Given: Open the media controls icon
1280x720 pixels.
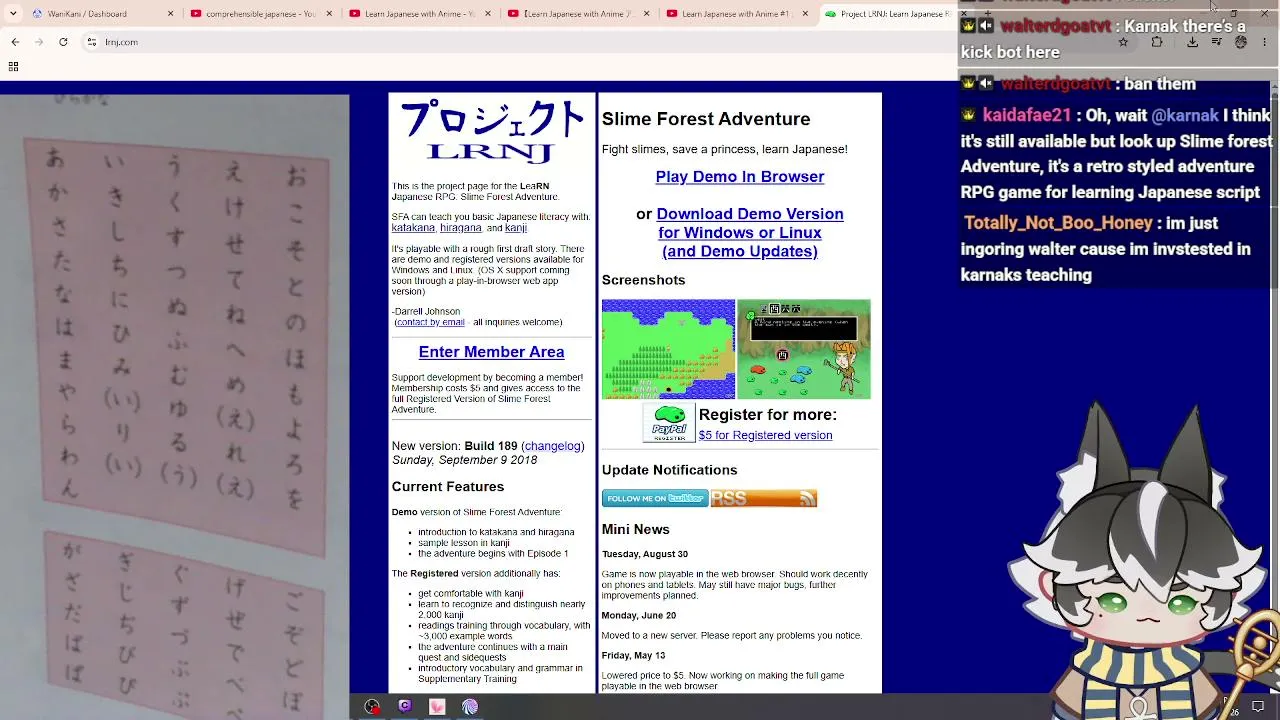Looking at the screenshot, I should click(x=1216, y=42).
